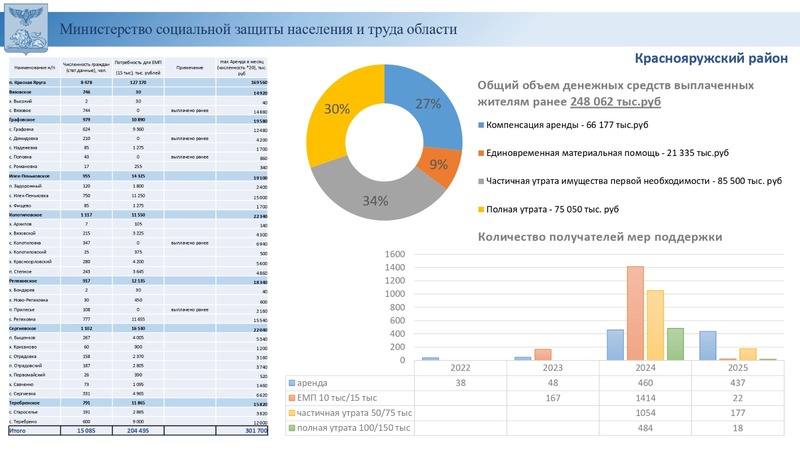
Task: Click the yellow bar for 2025
Action: 748,354
